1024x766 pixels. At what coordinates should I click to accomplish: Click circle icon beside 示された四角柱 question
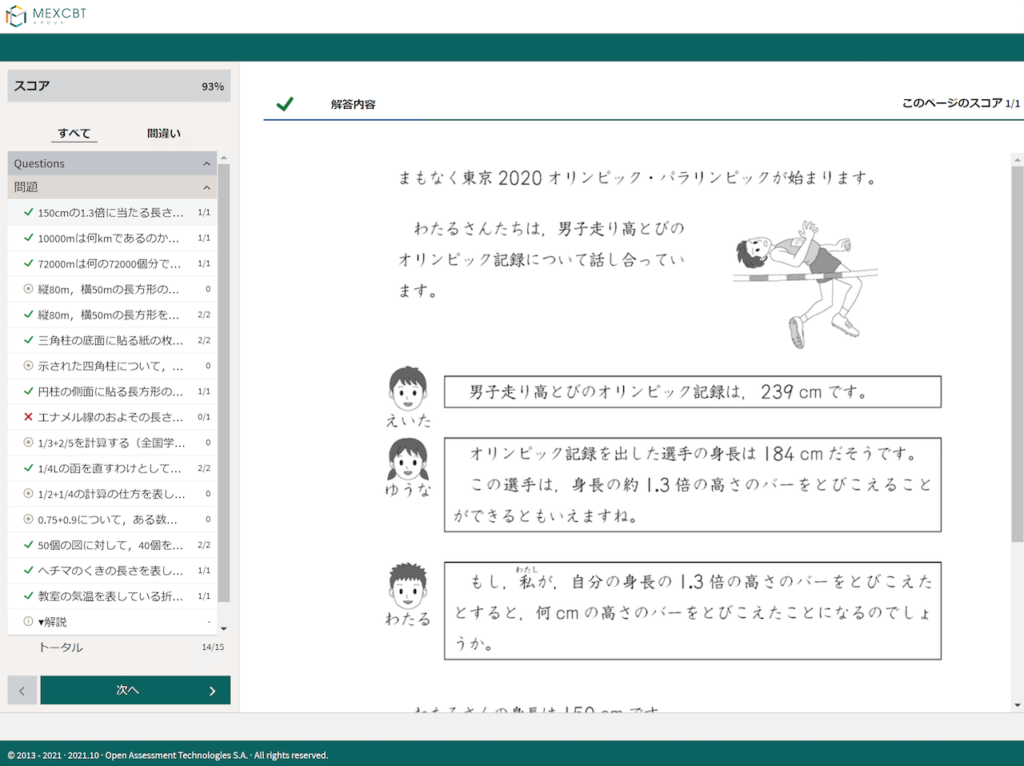[x=28, y=365]
